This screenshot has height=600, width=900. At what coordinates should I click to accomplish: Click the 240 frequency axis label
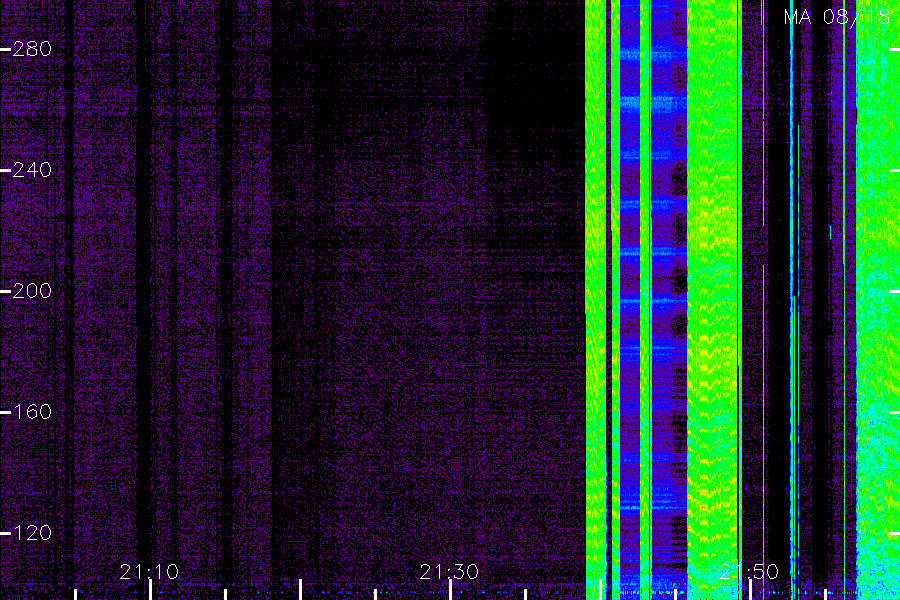tap(32, 170)
